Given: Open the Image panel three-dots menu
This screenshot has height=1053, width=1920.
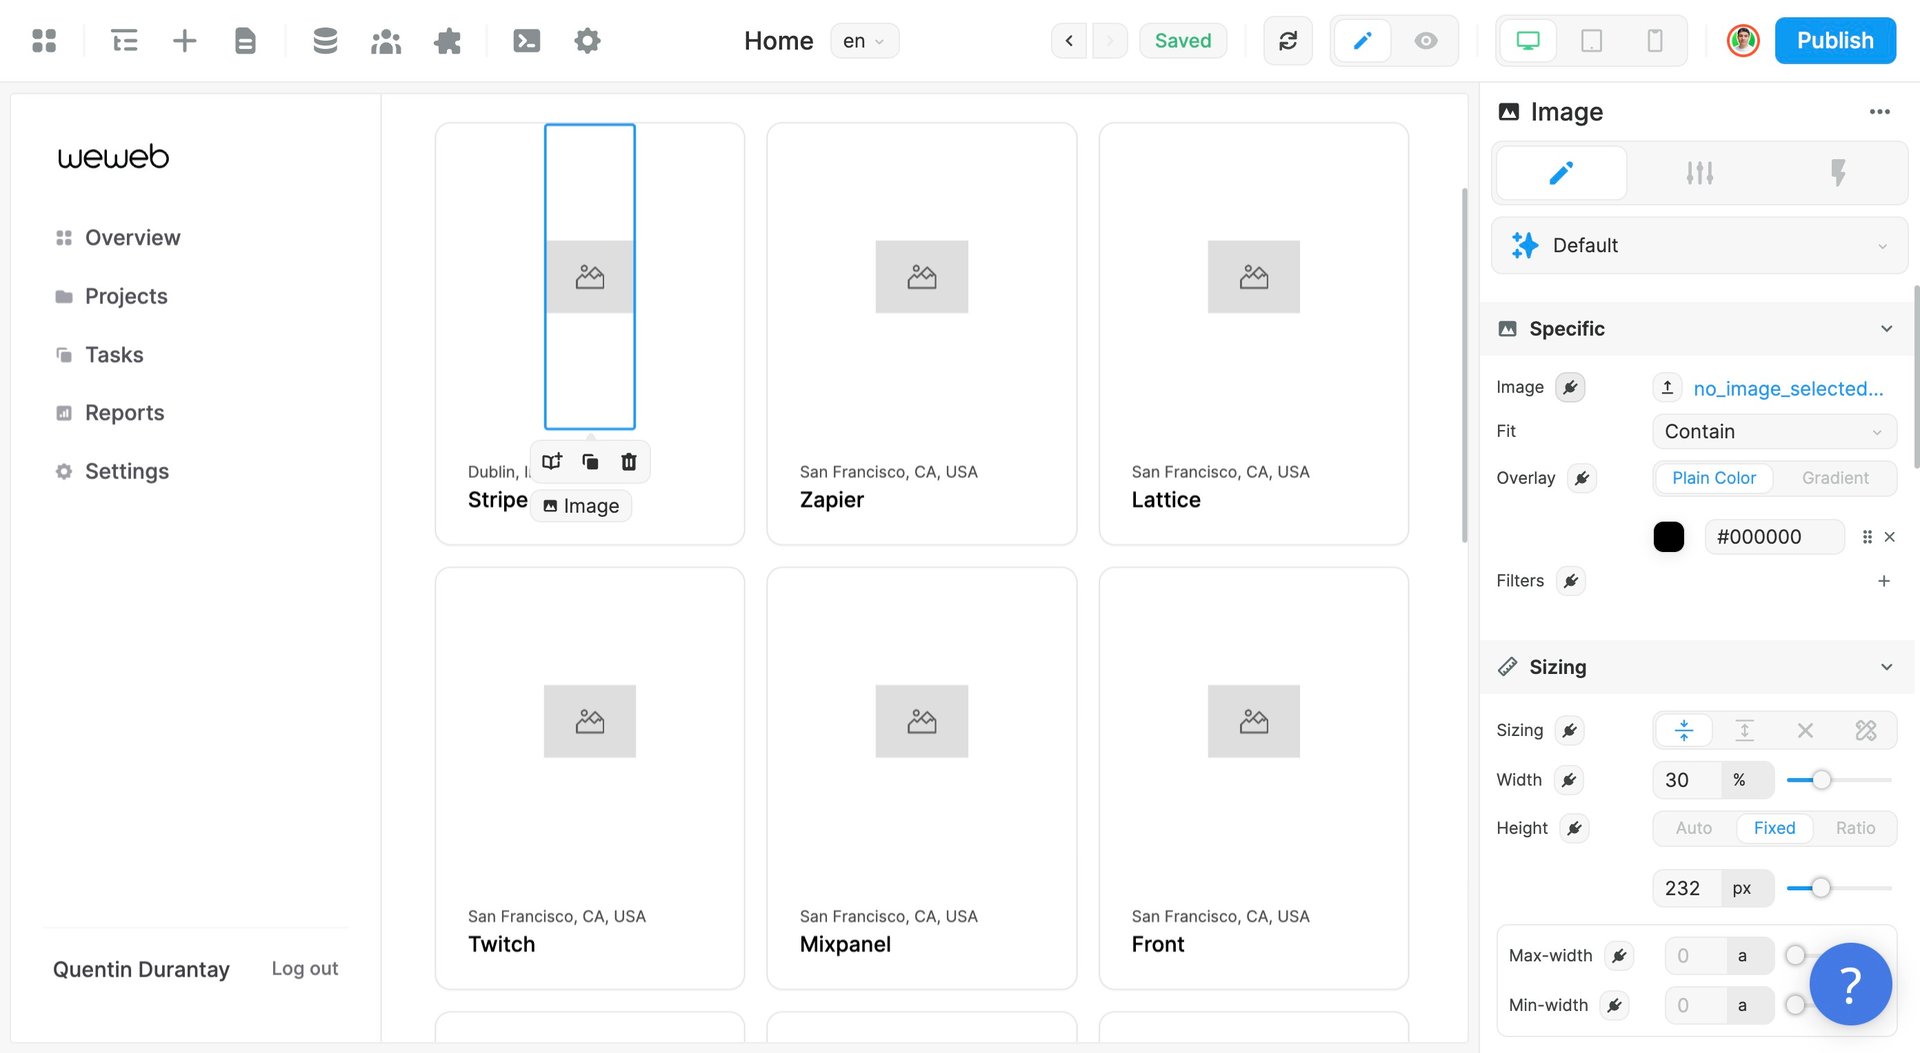Looking at the screenshot, I should (x=1880, y=112).
